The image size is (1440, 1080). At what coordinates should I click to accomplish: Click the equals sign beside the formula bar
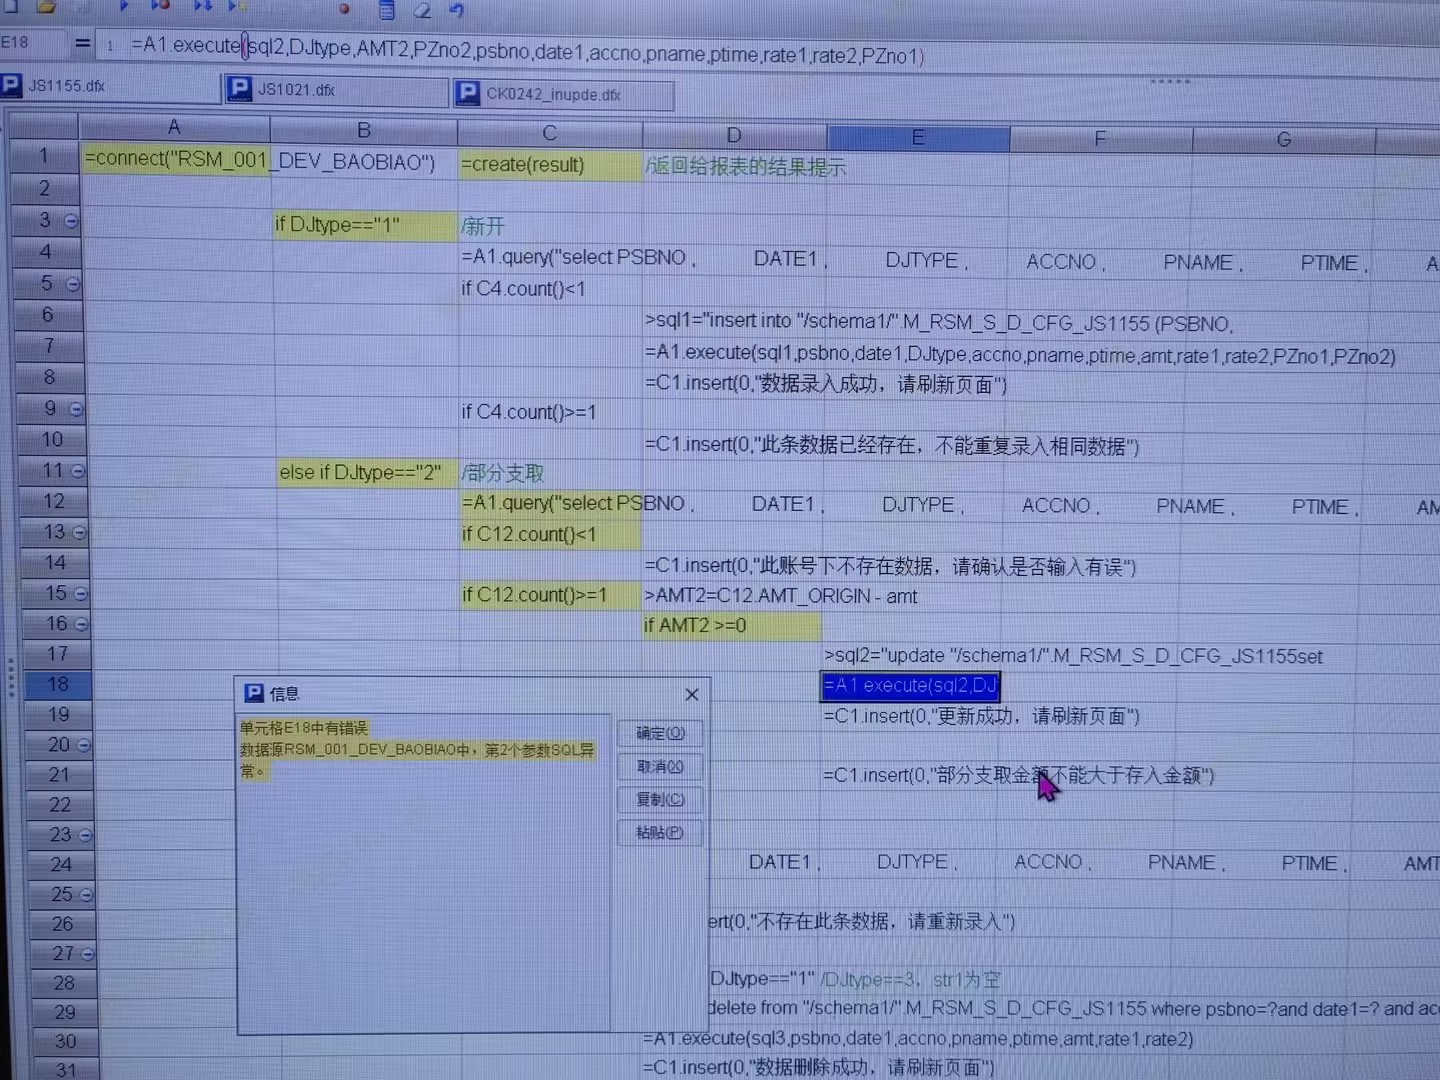(82, 43)
